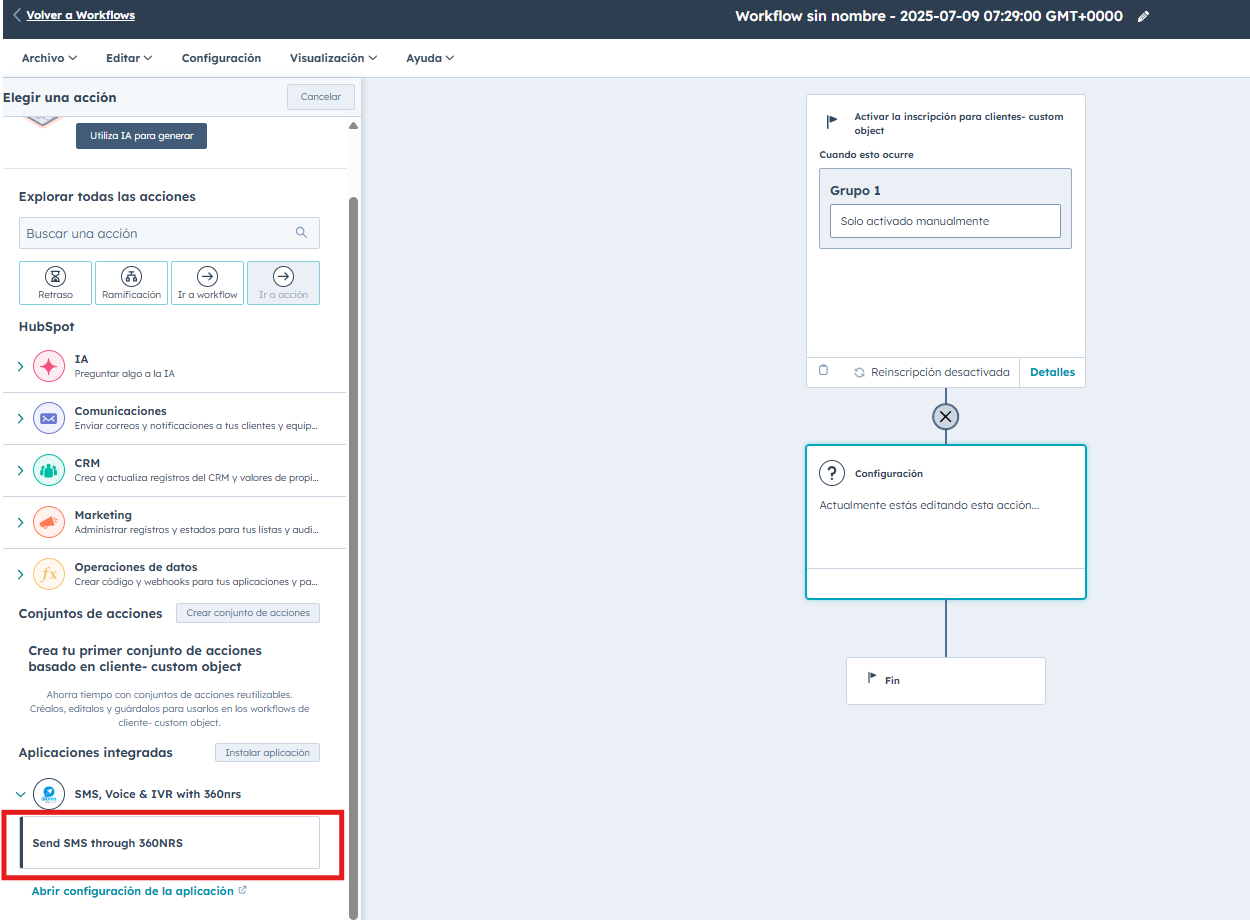Click the Cancelar button
1250x920 pixels.
[320, 97]
